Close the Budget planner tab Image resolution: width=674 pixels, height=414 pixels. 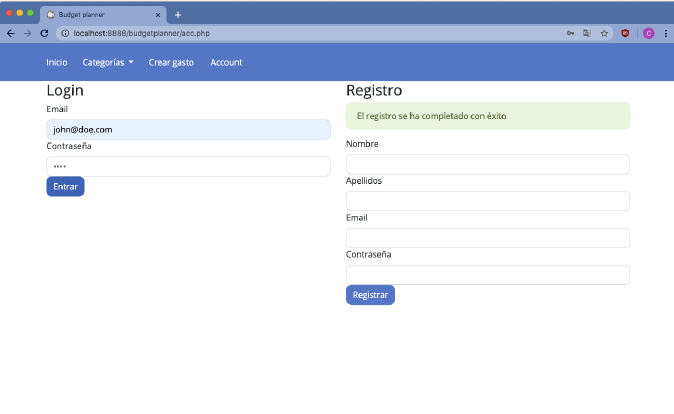pyautogui.click(x=158, y=15)
